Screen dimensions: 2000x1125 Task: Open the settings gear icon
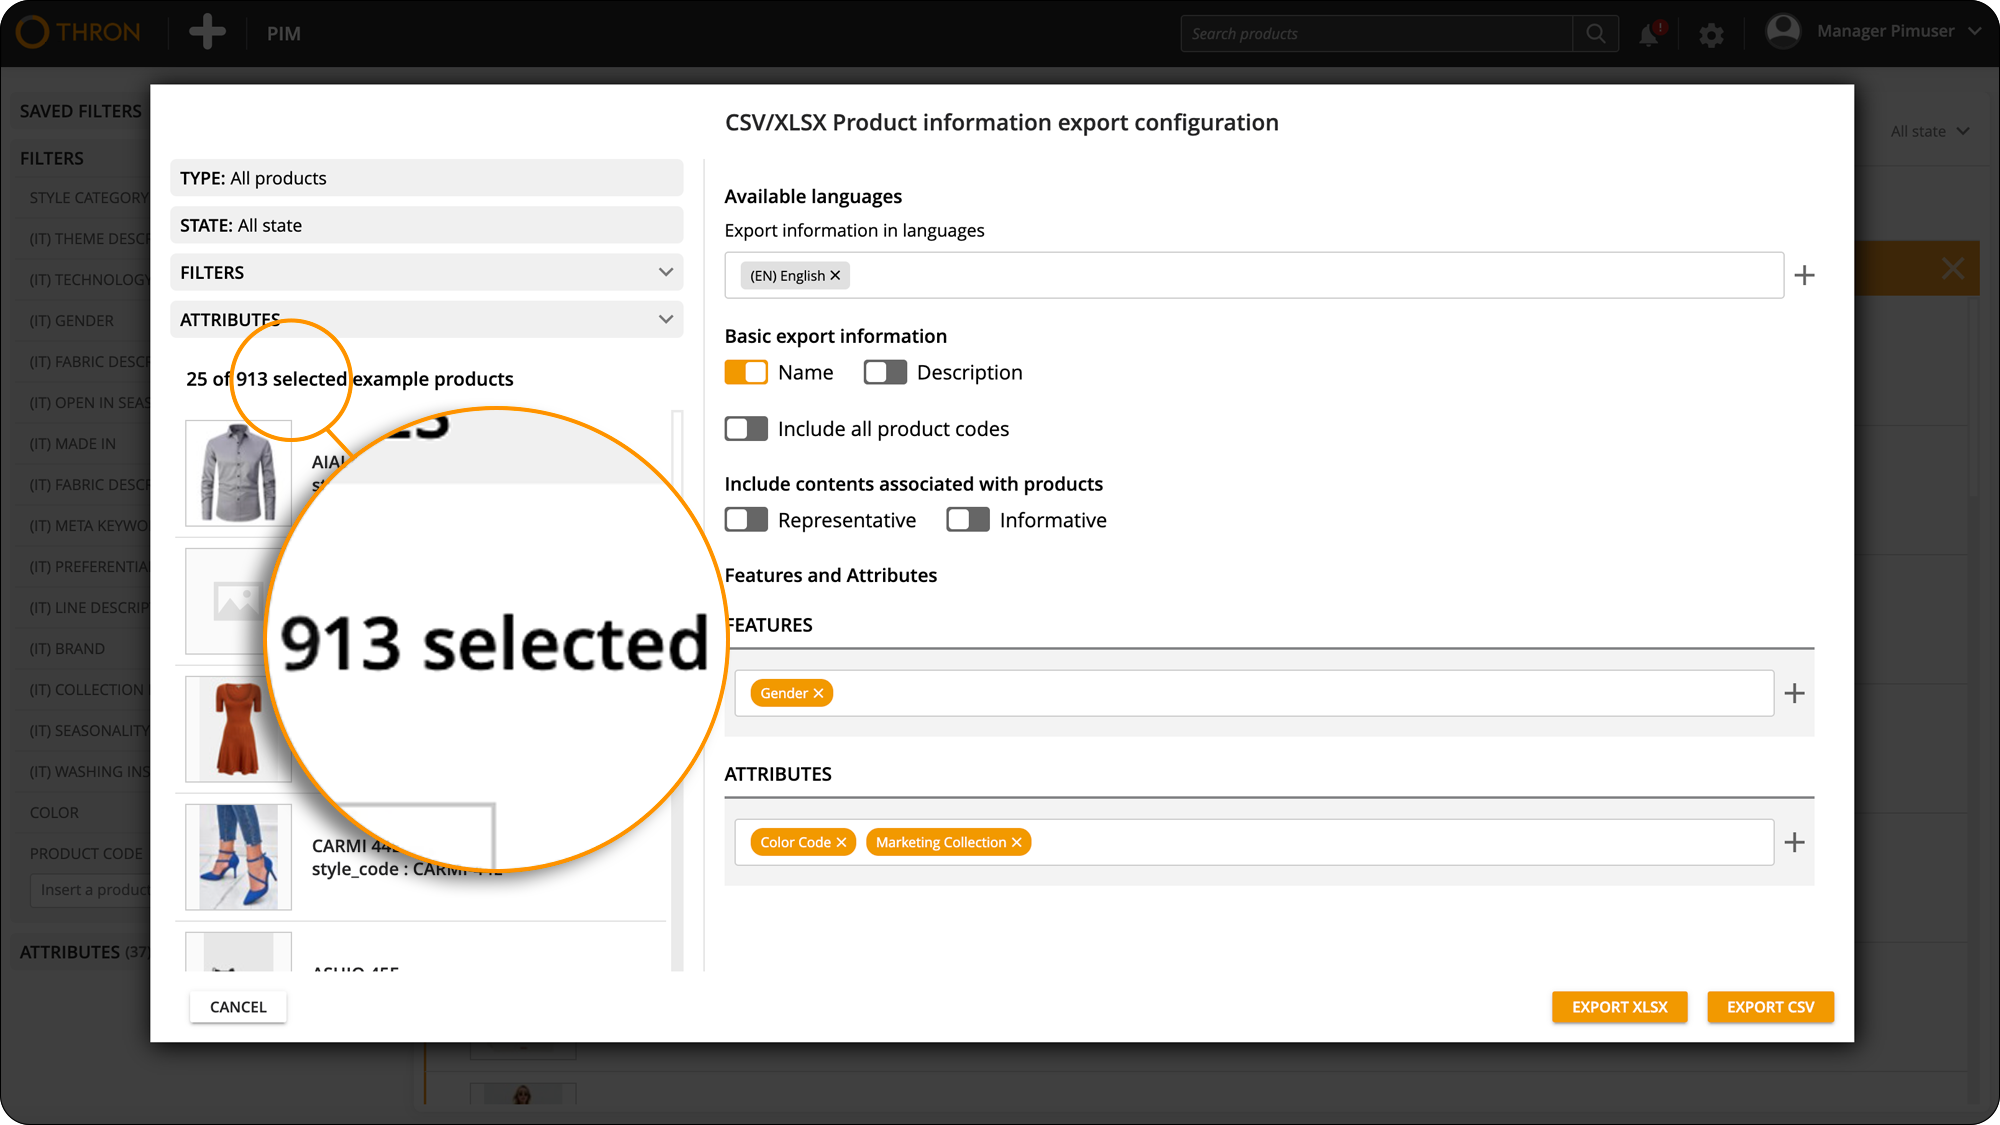point(1711,36)
